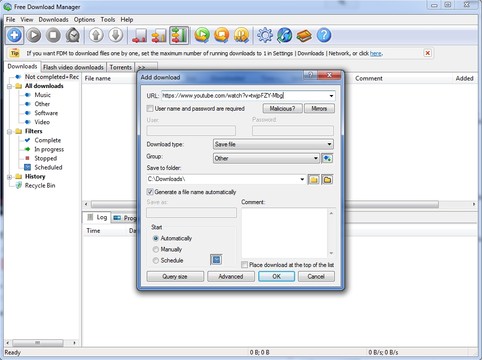Click inside the Comment text box

(285, 233)
